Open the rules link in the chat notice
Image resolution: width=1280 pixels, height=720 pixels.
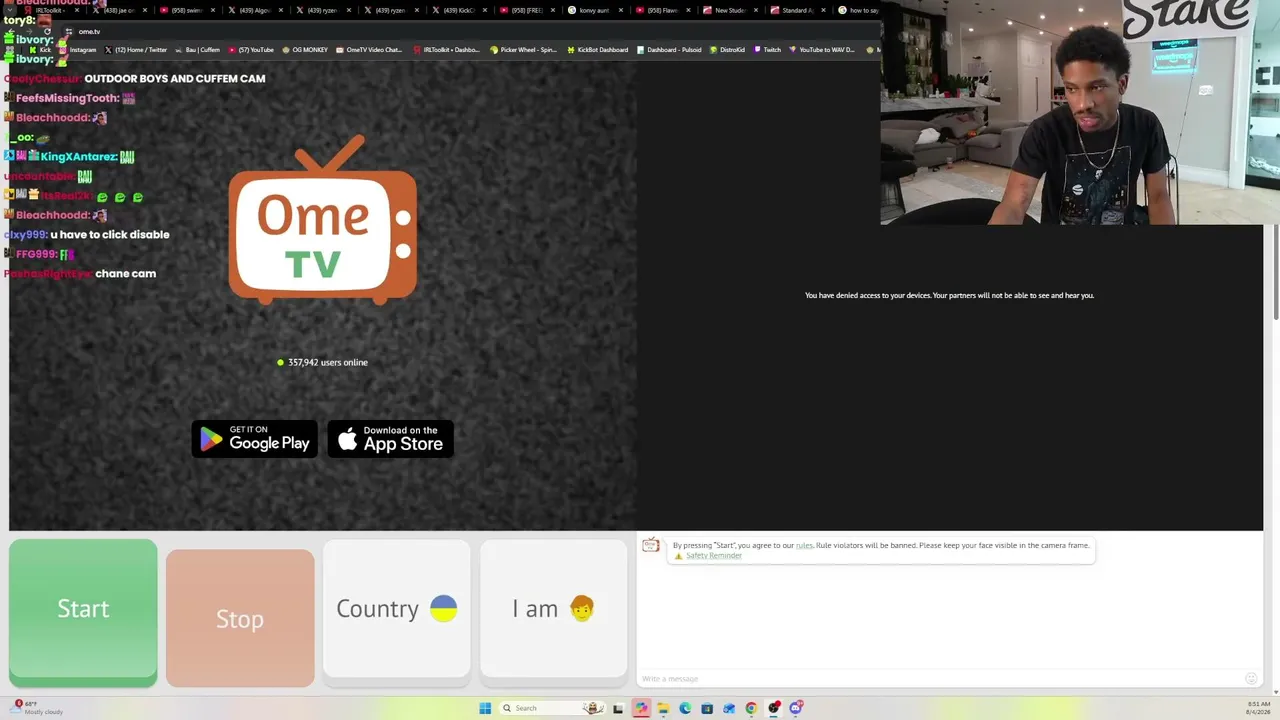tap(804, 546)
